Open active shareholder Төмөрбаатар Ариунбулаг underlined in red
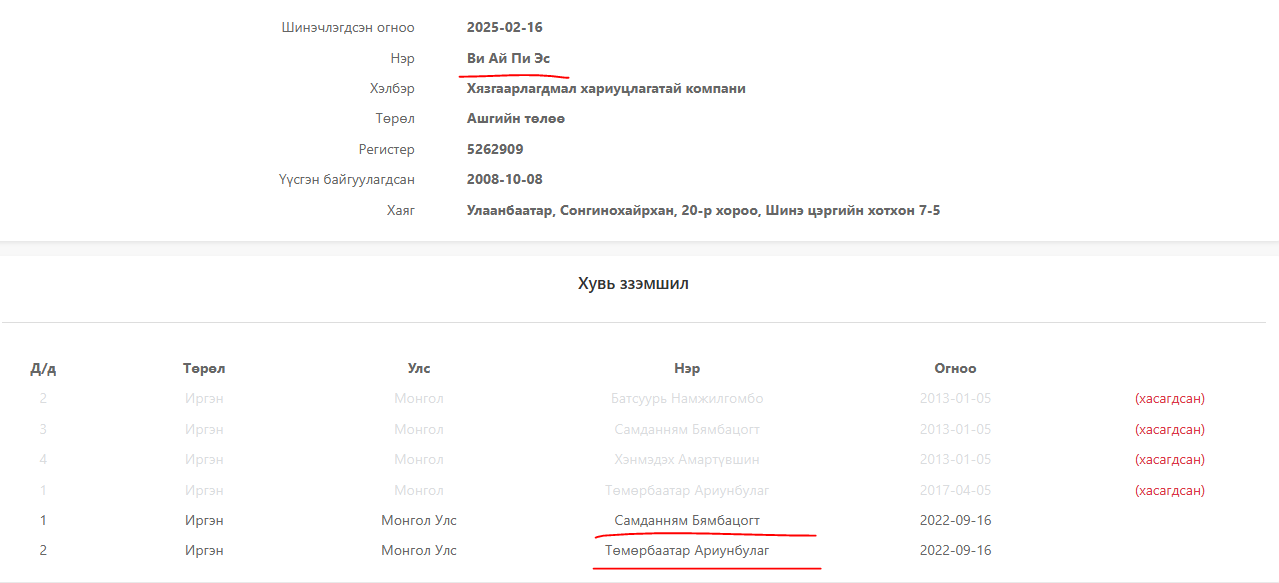Image resolution: width=1279 pixels, height=583 pixels. tap(687, 550)
